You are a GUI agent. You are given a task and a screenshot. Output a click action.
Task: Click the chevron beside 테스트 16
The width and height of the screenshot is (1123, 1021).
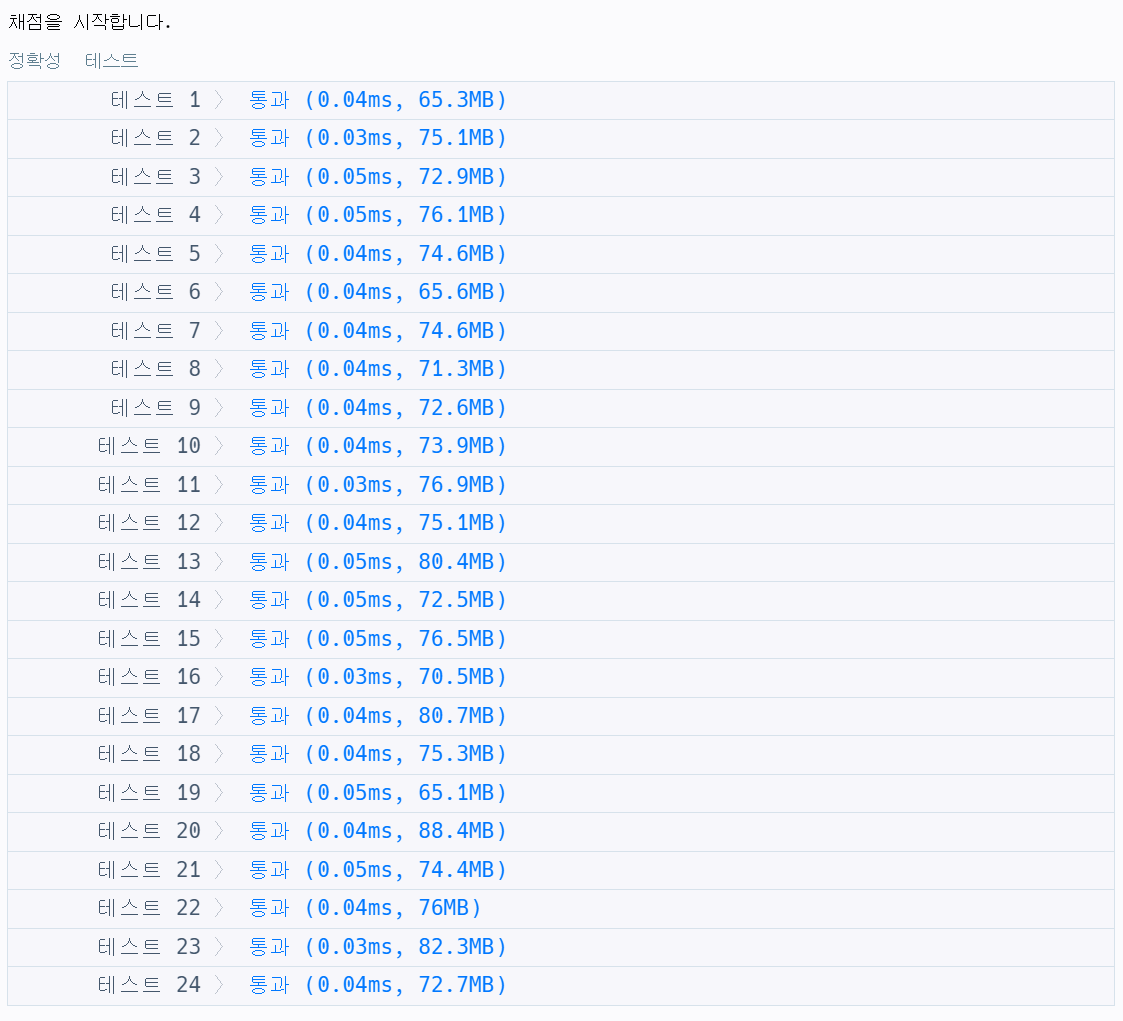click(219, 677)
